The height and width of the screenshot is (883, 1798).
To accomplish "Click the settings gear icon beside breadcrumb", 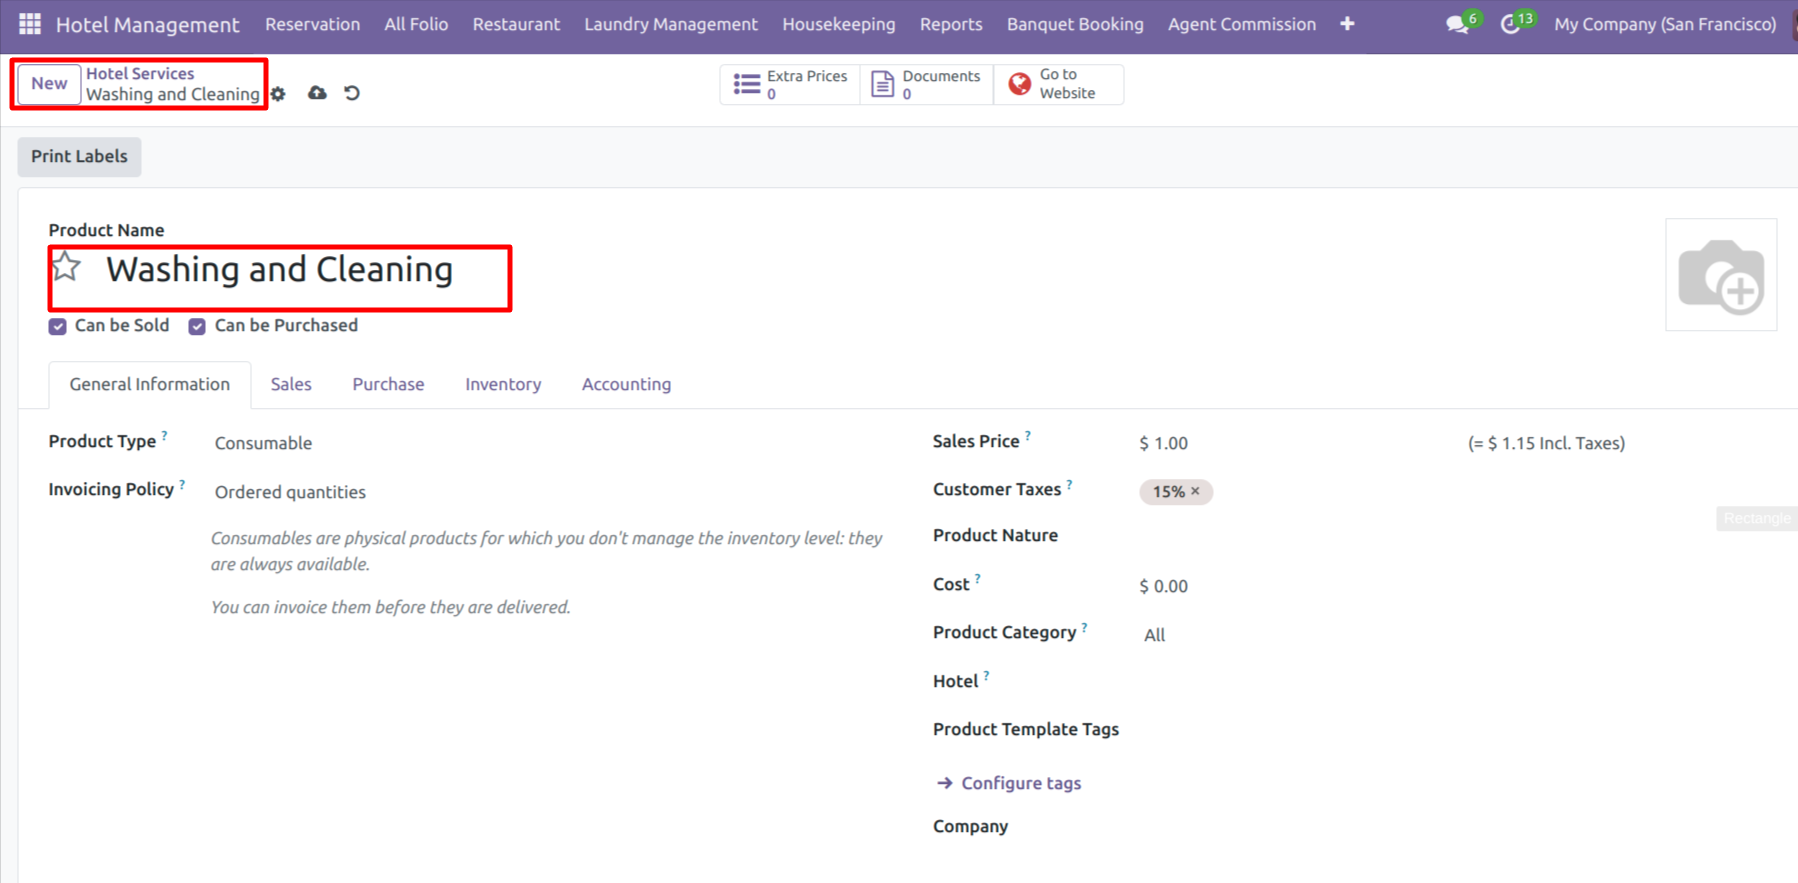I will pyautogui.click(x=279, y=94).
